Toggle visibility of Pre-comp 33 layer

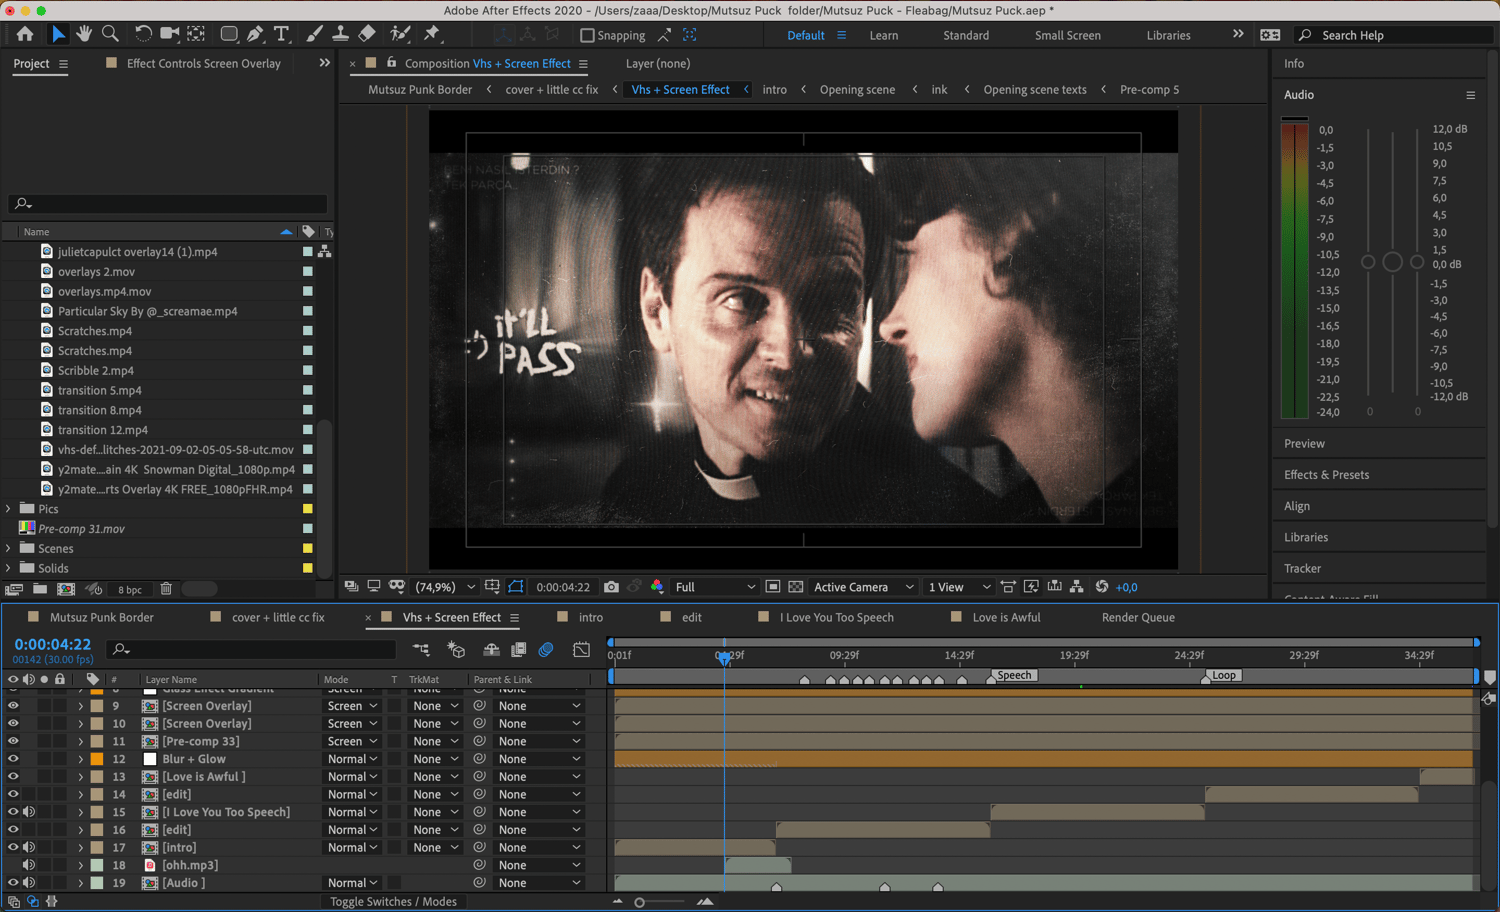[x=13, y=741]
